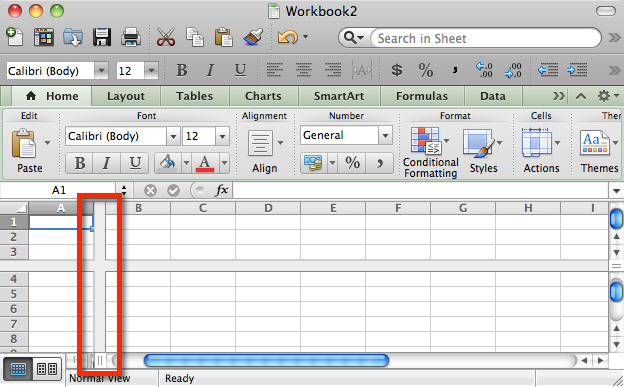Click the Themes button

point(599,152)
